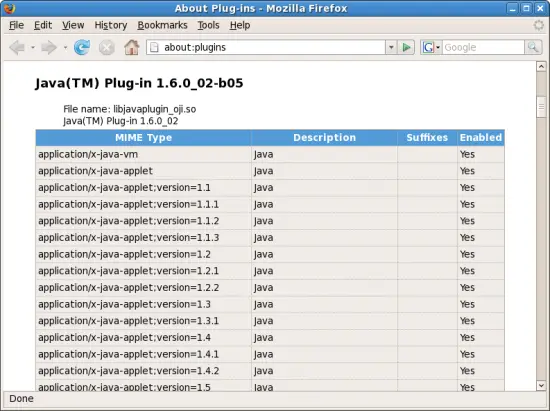Click the MIME Type column header
The width and height of the screenshot is (550, 411).
pyautogui.click(x=143, y=137)
